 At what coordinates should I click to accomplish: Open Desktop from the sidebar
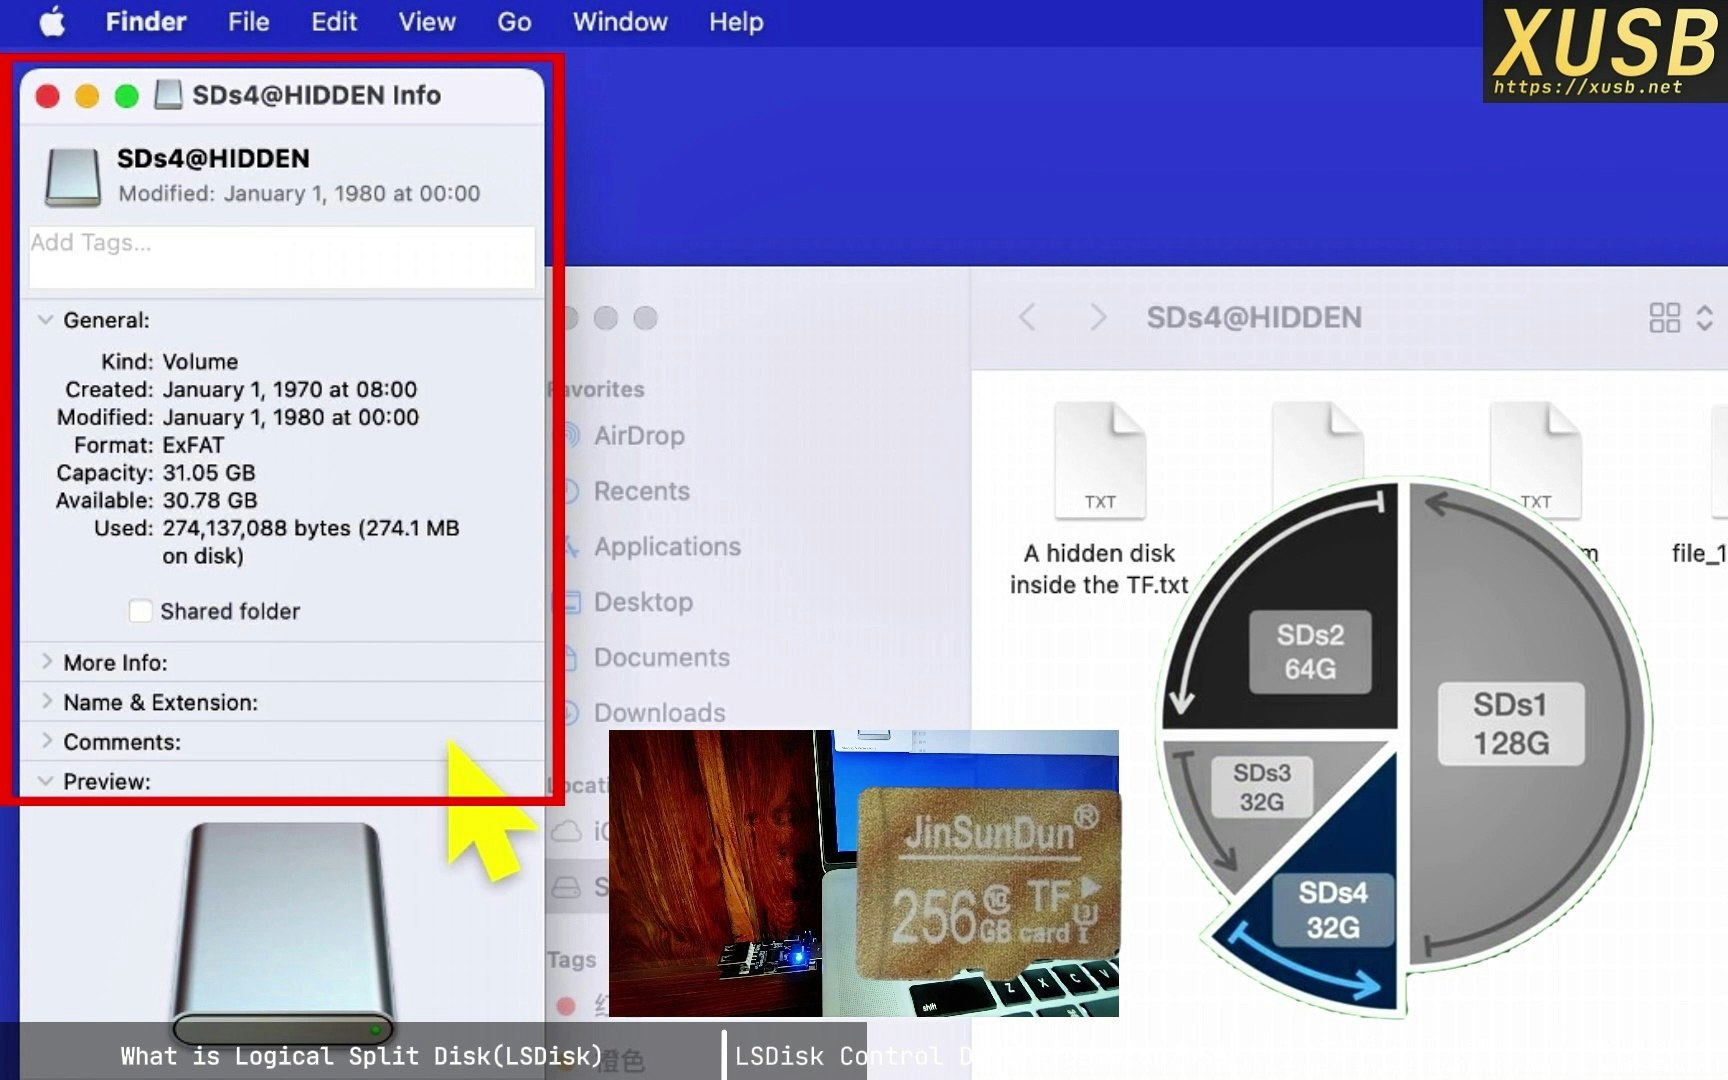tap(642, 602)
